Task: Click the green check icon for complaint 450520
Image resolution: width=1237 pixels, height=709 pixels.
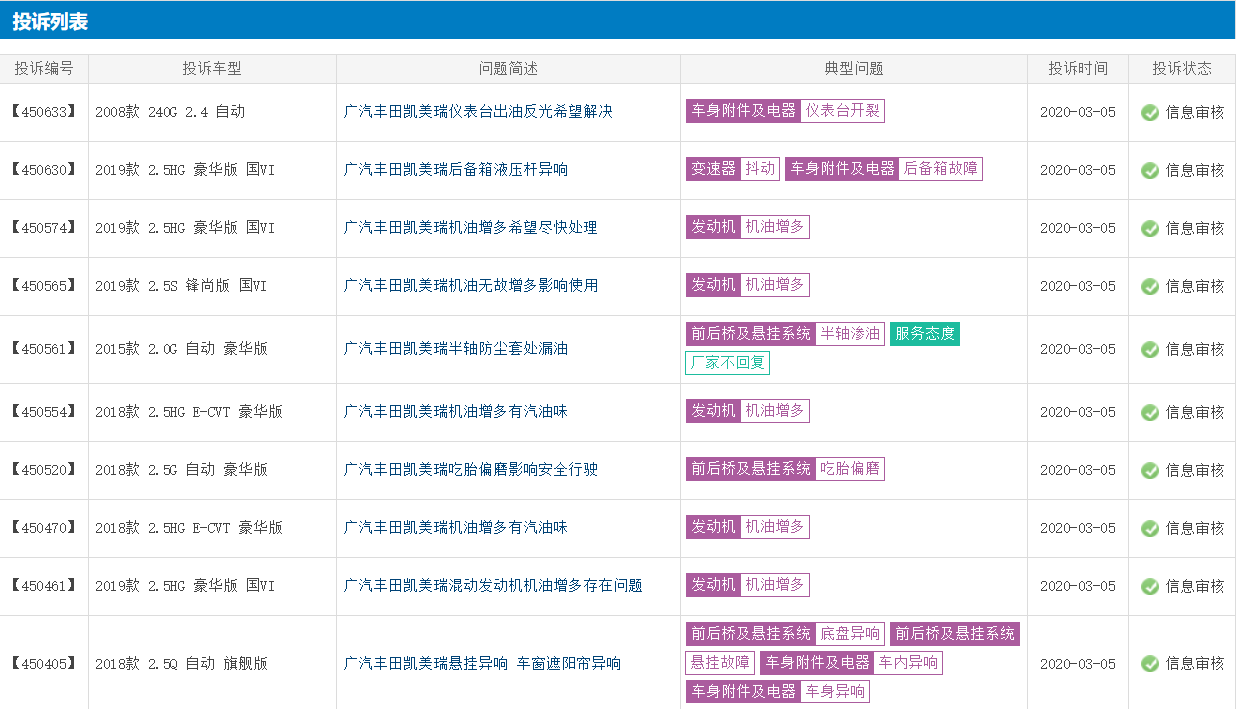Action: 1150,470
